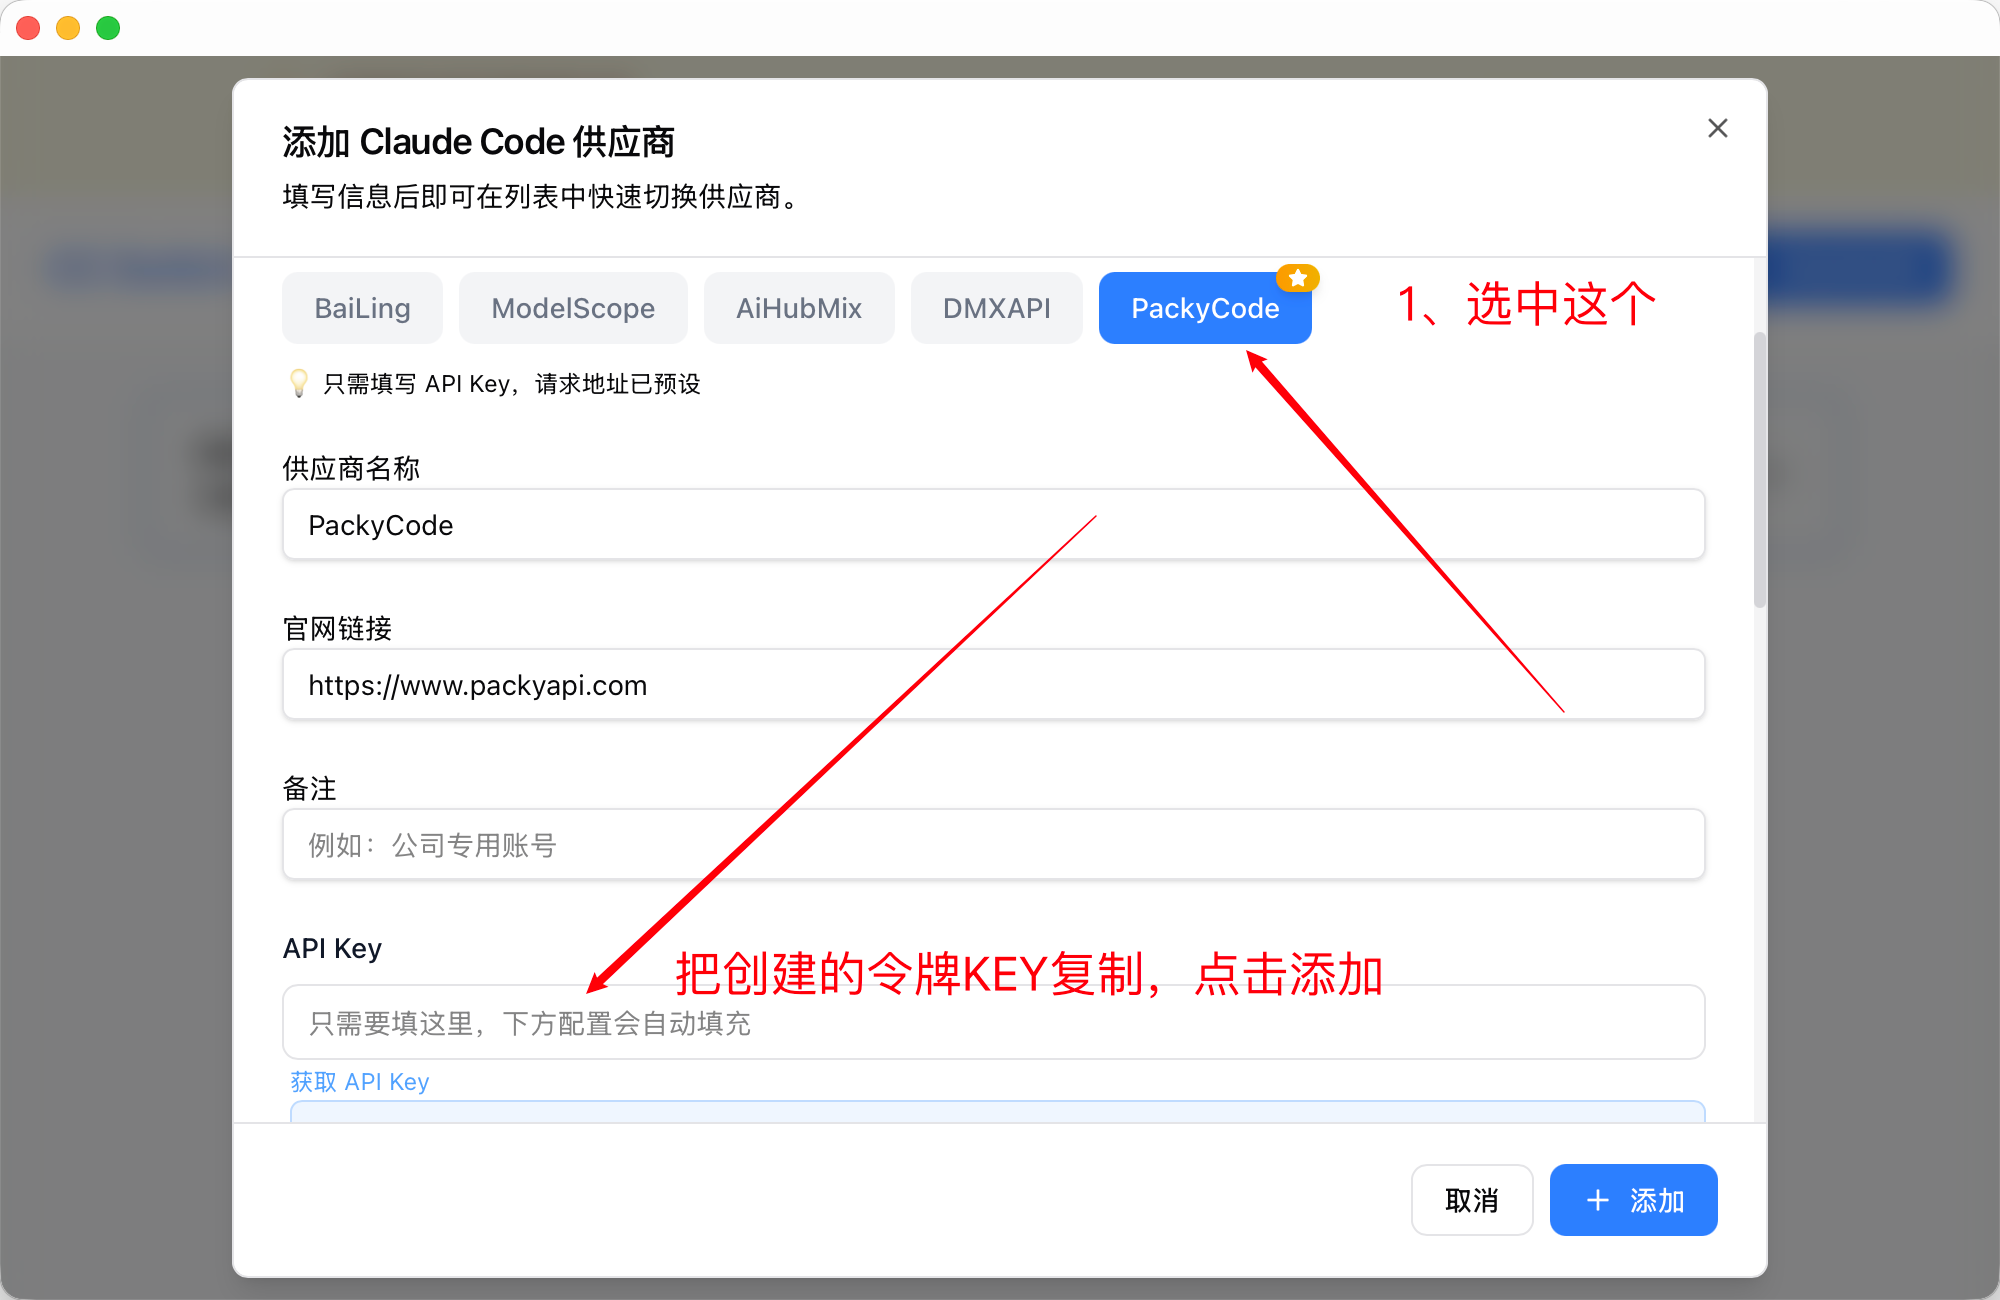Screen dimensions: 2000x1300
Task: Open the 获取 API Key link
Action: (358, 1082)
